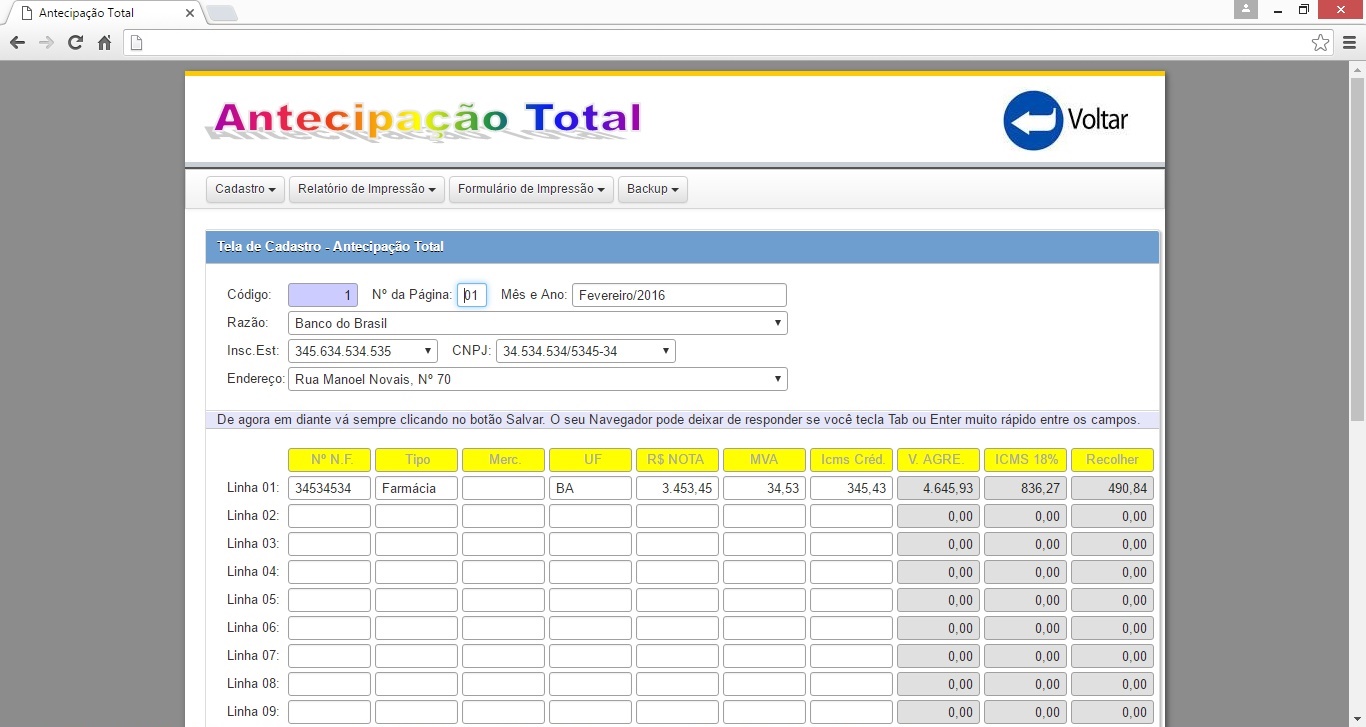Click the browser address bar
The image size is (1366, 727).
pos(720,43)
